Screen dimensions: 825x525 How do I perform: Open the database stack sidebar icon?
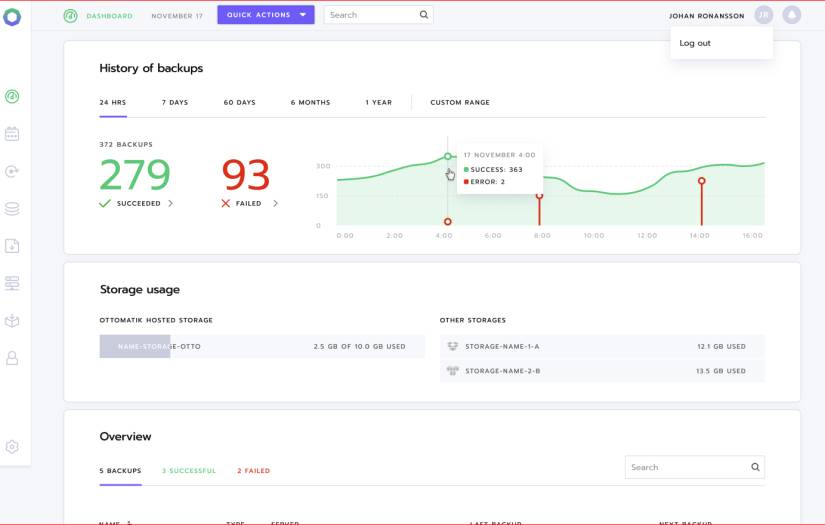click(12, 209)
